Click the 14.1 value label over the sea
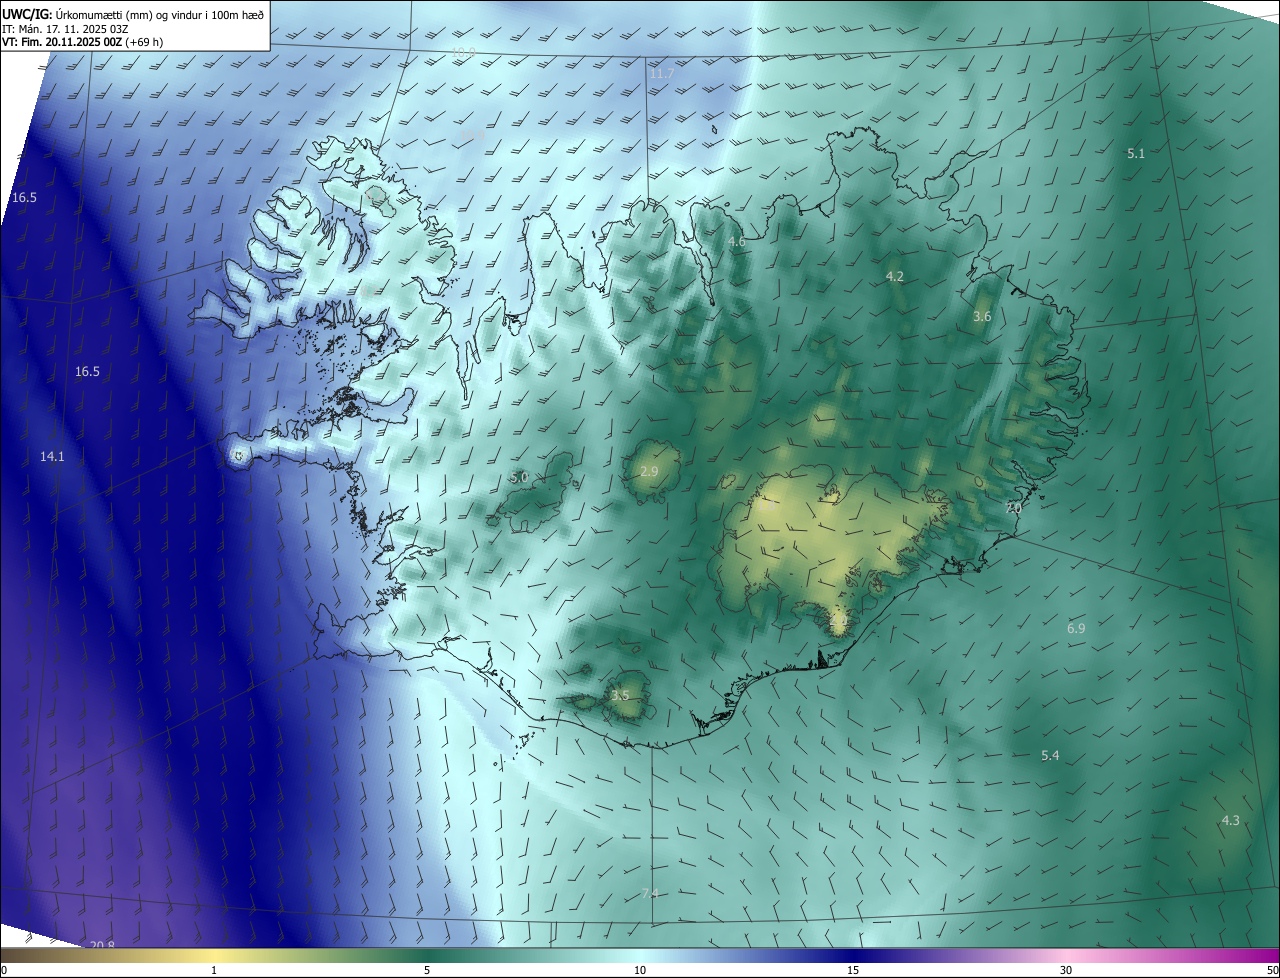The width and height of the screenshot is (1280, 978). click(x=52, y=457)
